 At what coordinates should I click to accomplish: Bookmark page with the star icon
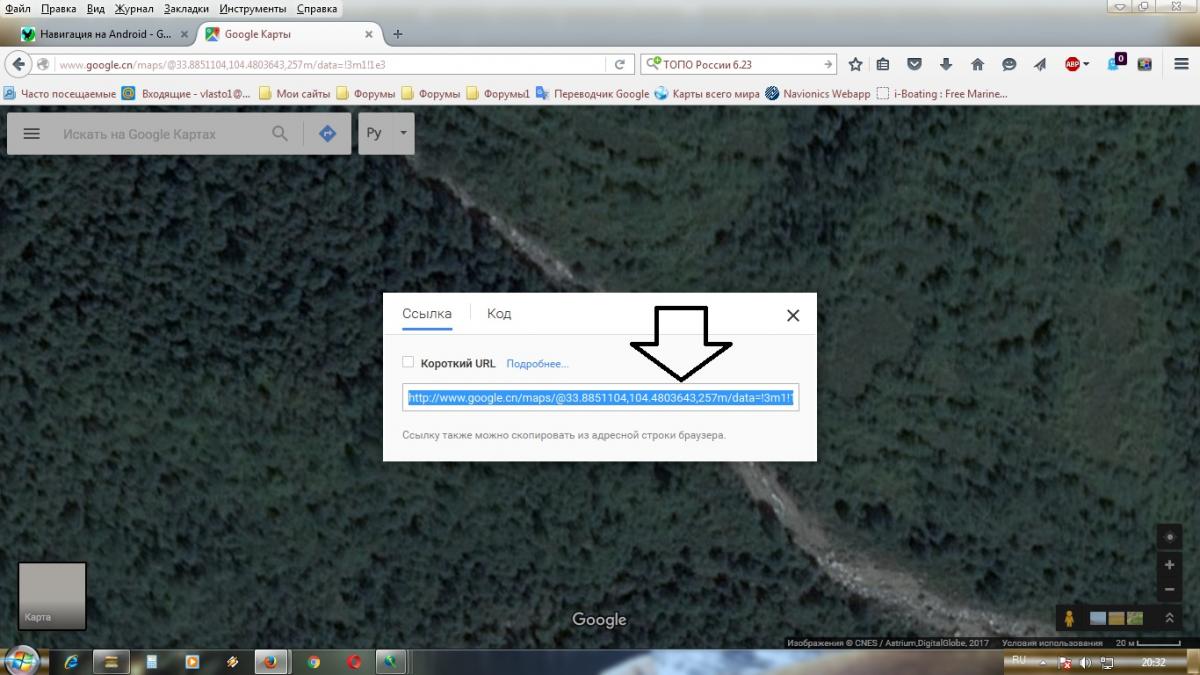pos(855,64)
